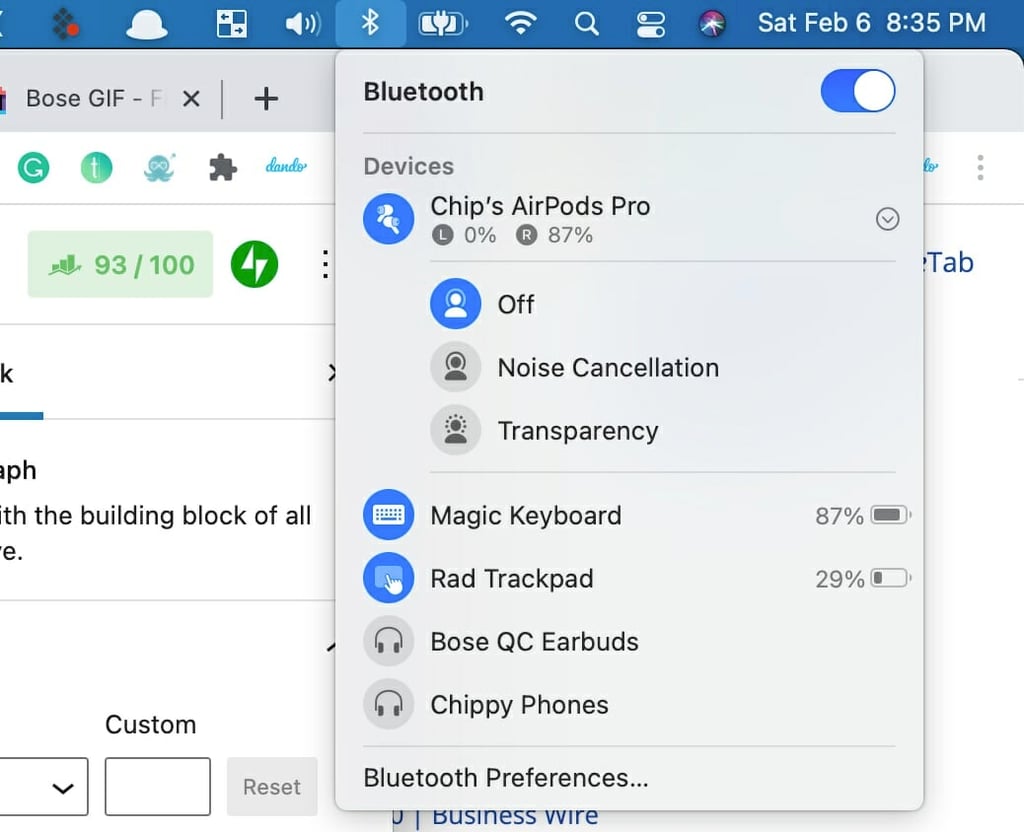The width and height of the screenshot is (1024, 832).
Task: Click the Grammarly extension icon
Action: tap(33, 167)
